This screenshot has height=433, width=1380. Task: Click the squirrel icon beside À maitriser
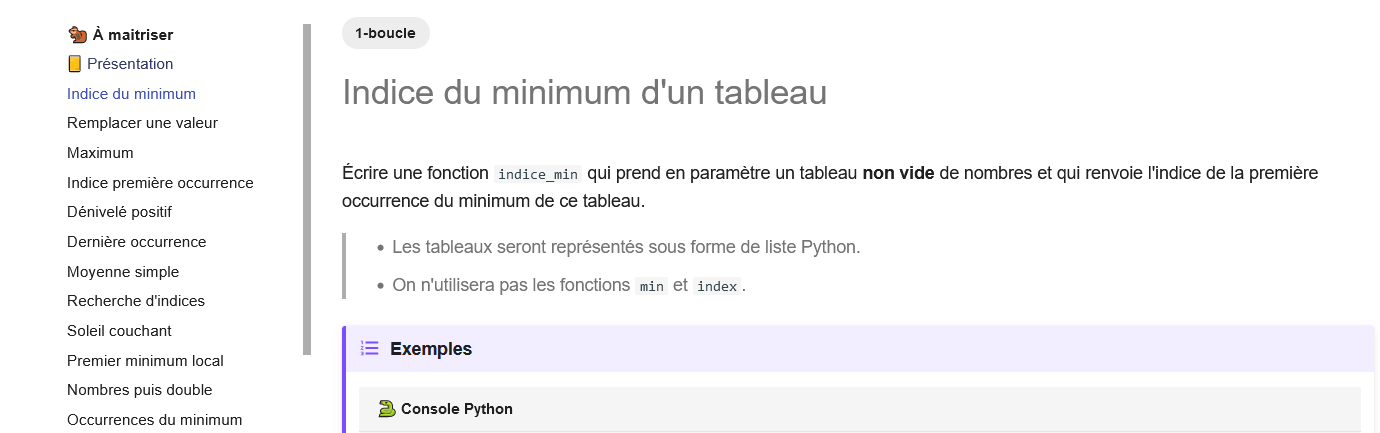pyautogui.click(x=77, y=35)
